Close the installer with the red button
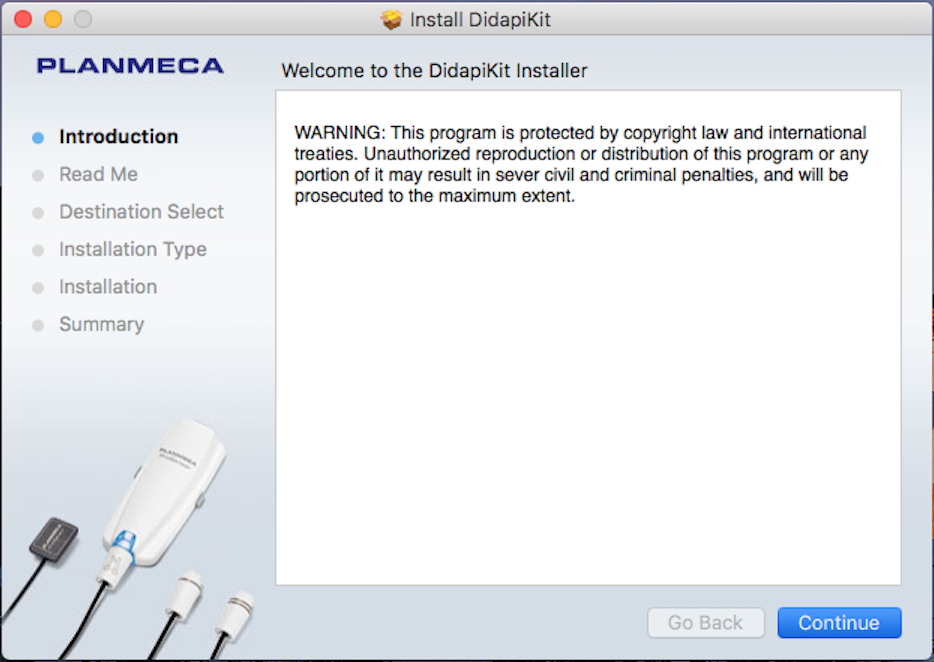Viewport: 934px width, 662px height. [22, 19]
